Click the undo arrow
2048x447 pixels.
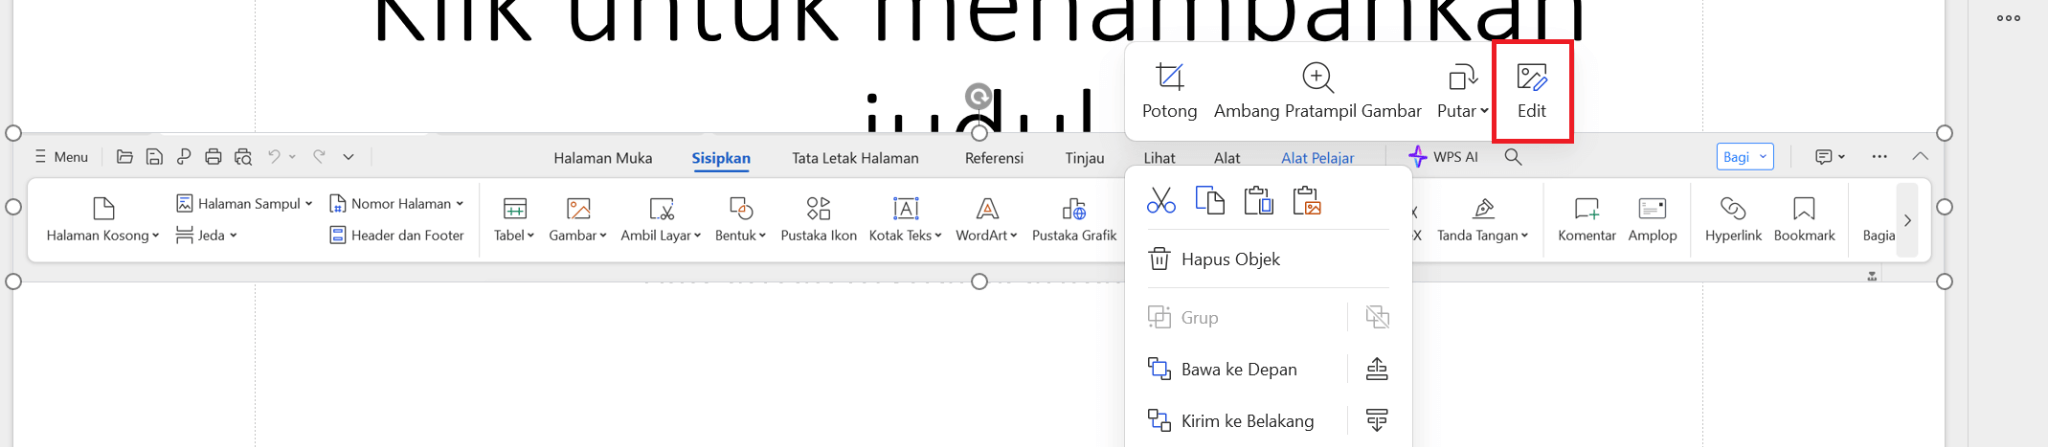[274, 156]
